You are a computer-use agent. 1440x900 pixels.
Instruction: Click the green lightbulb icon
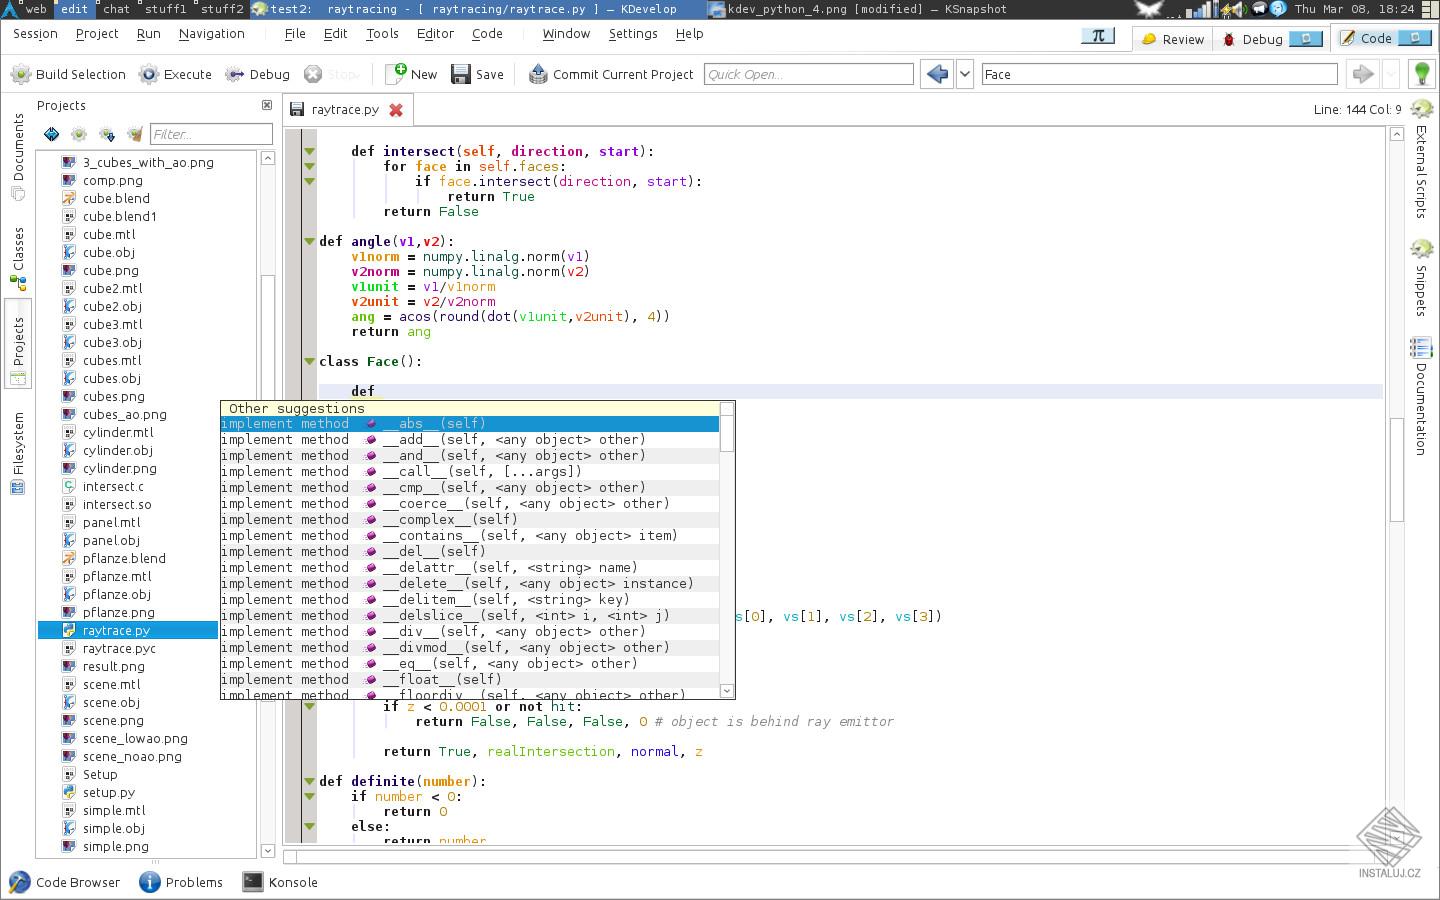[x=1421, y=74]
